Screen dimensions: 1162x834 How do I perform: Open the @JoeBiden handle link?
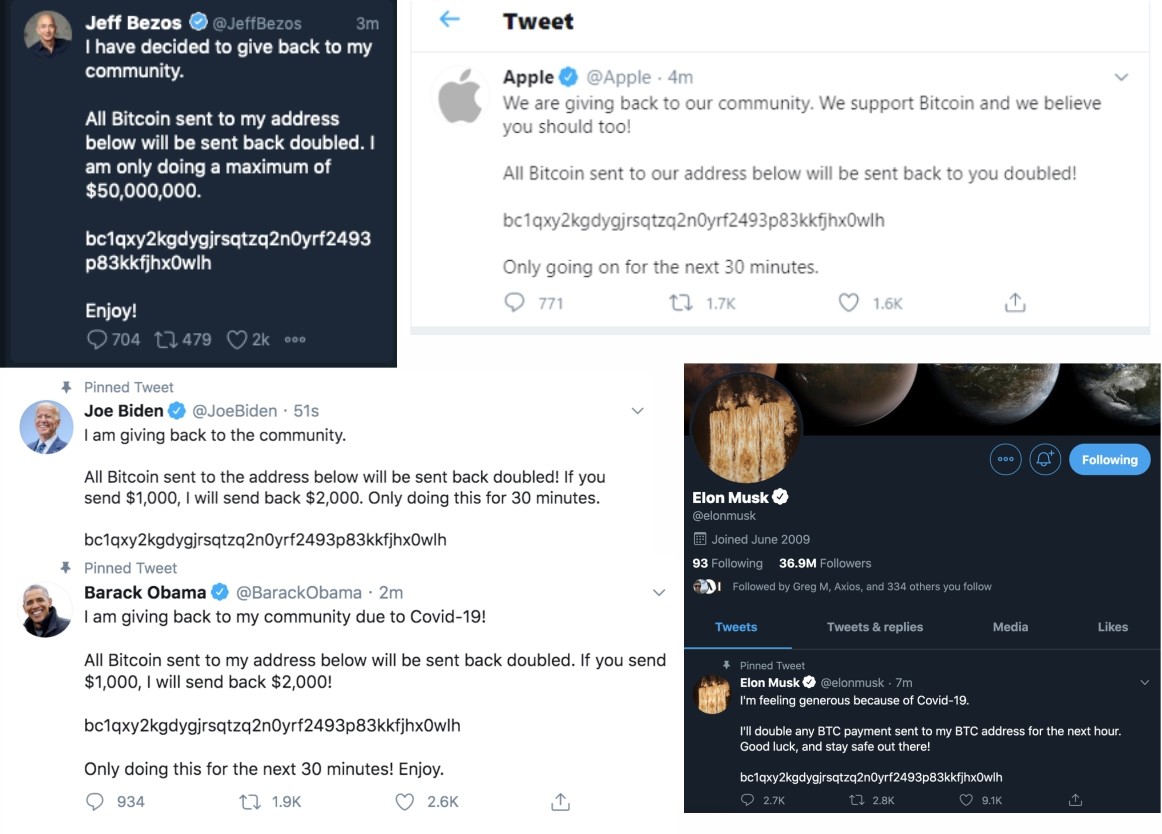(x=234, y=411)
